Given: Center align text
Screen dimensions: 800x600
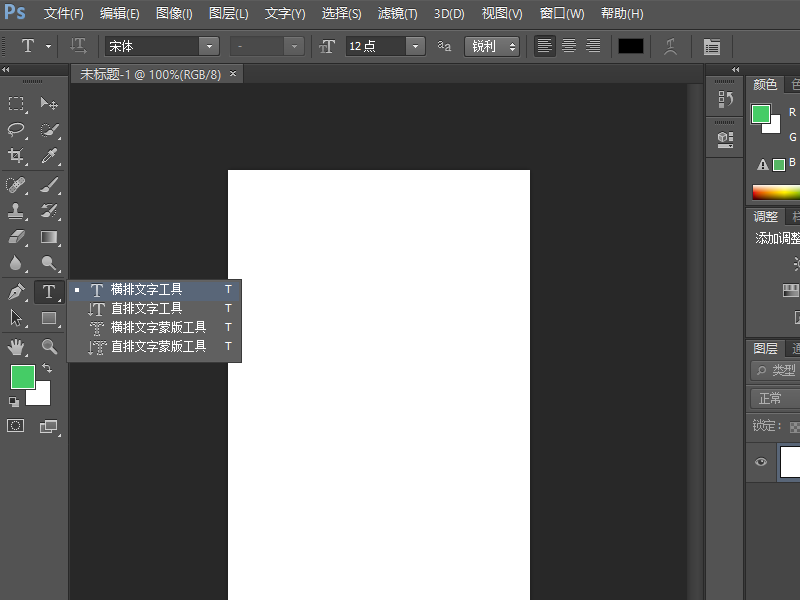Looking at the screenshot, I should coord(569,46).
